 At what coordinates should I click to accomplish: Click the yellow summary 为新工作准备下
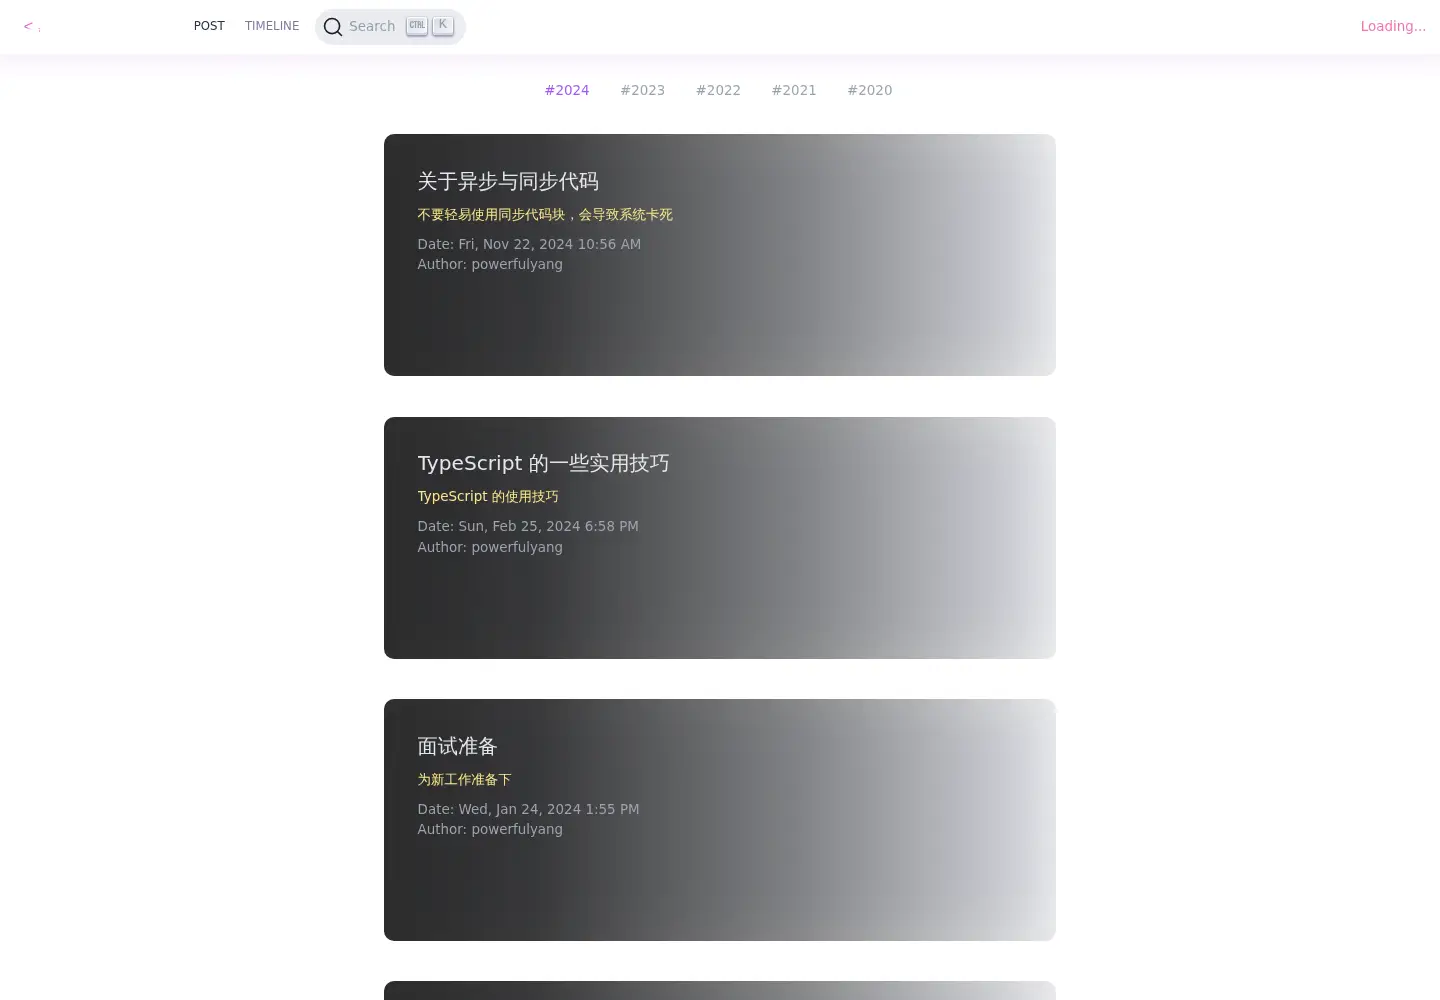[x=464, y=779]
